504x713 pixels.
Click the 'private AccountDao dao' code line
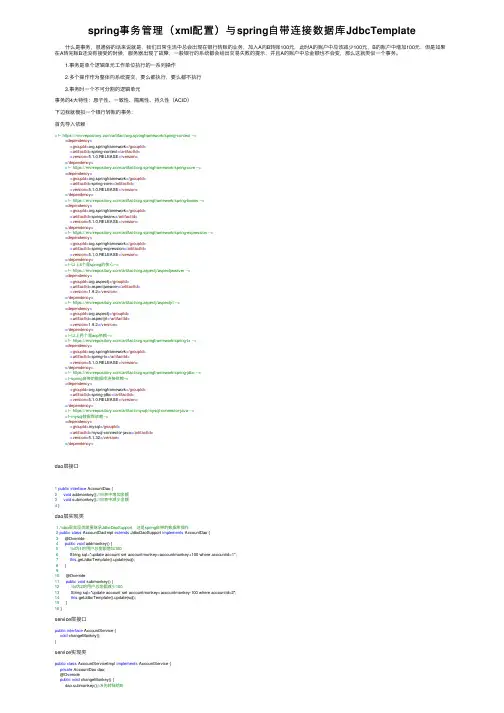click(x=82, y=670)
